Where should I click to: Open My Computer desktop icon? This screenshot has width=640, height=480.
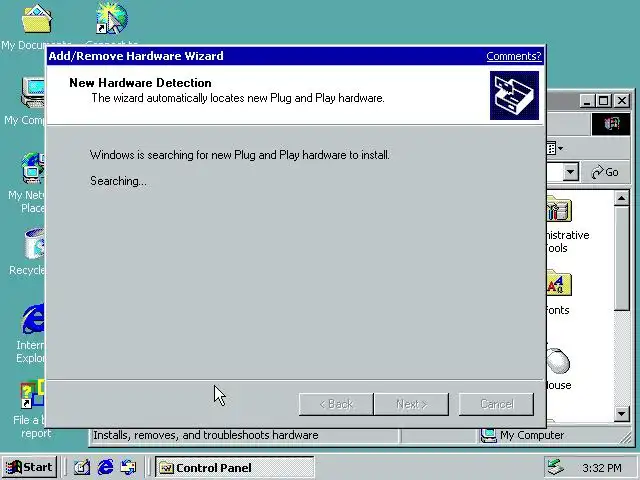click(x=33, y=93)
